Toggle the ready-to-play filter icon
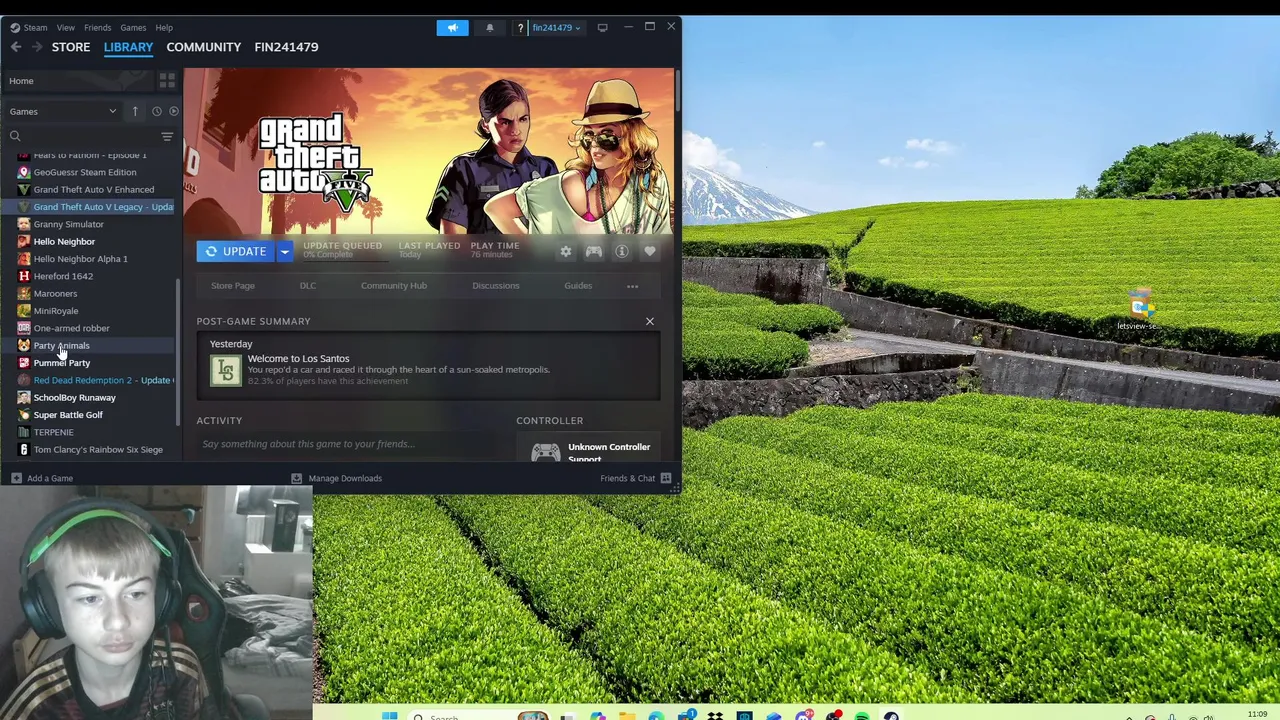 pyautogui.click(x=173, y=111)
